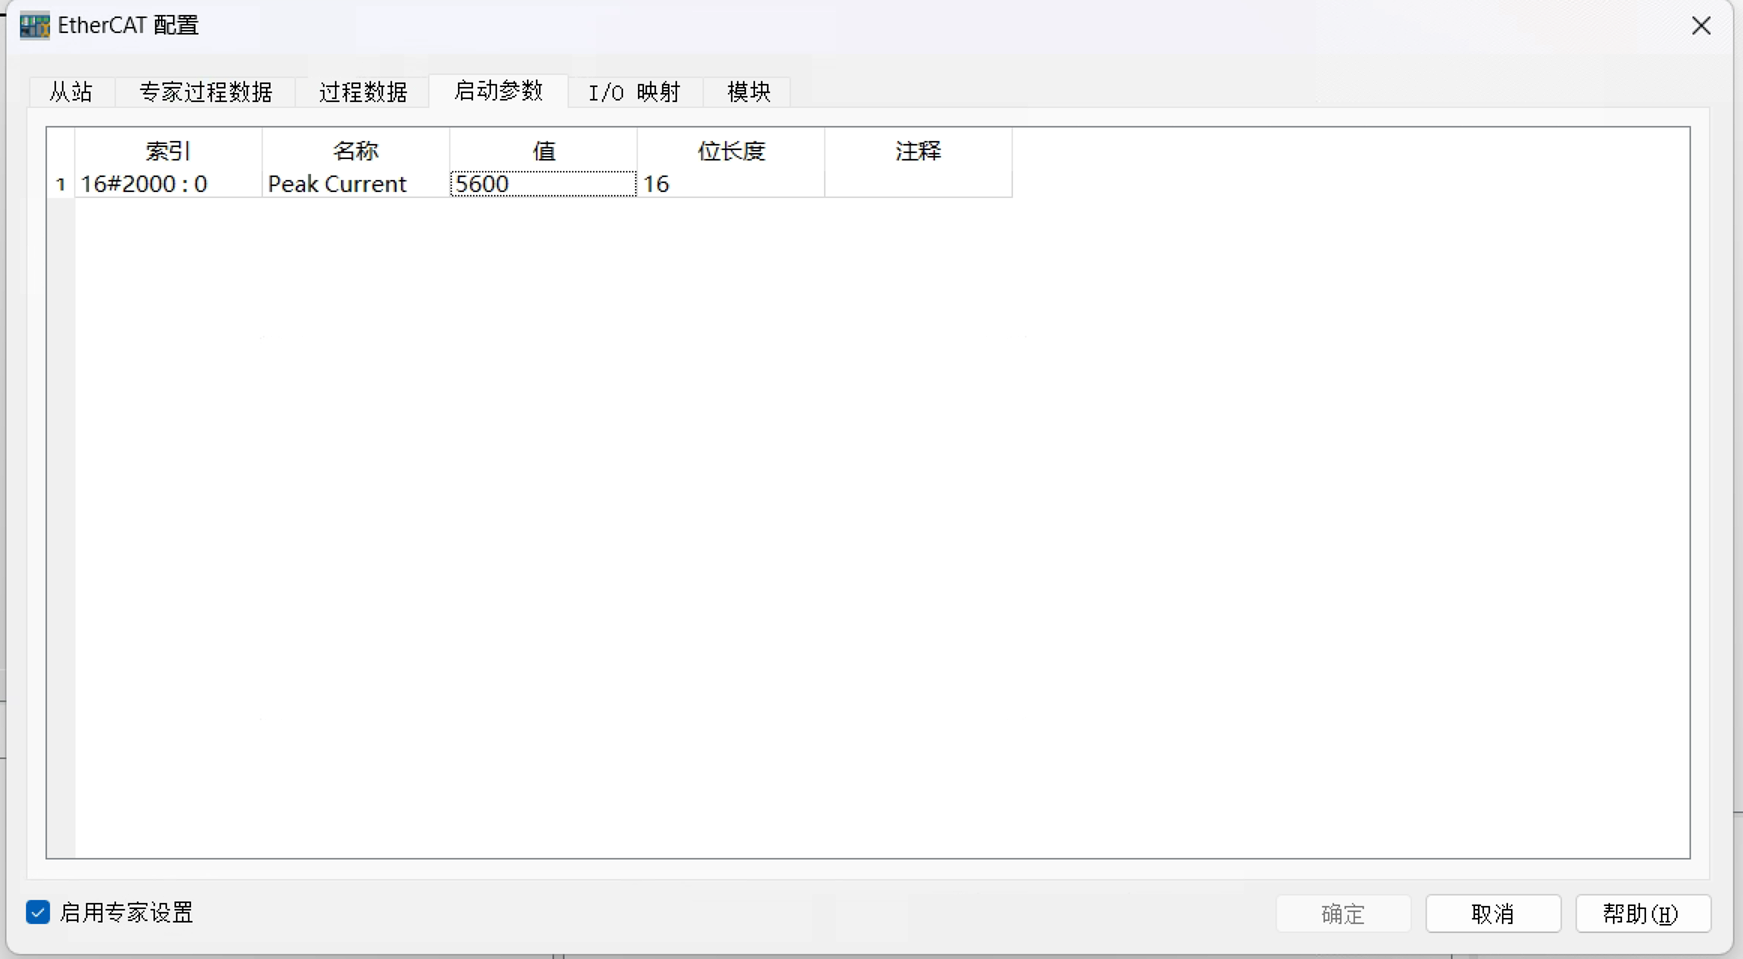Switch to the 模块 tab

[748, 92]
